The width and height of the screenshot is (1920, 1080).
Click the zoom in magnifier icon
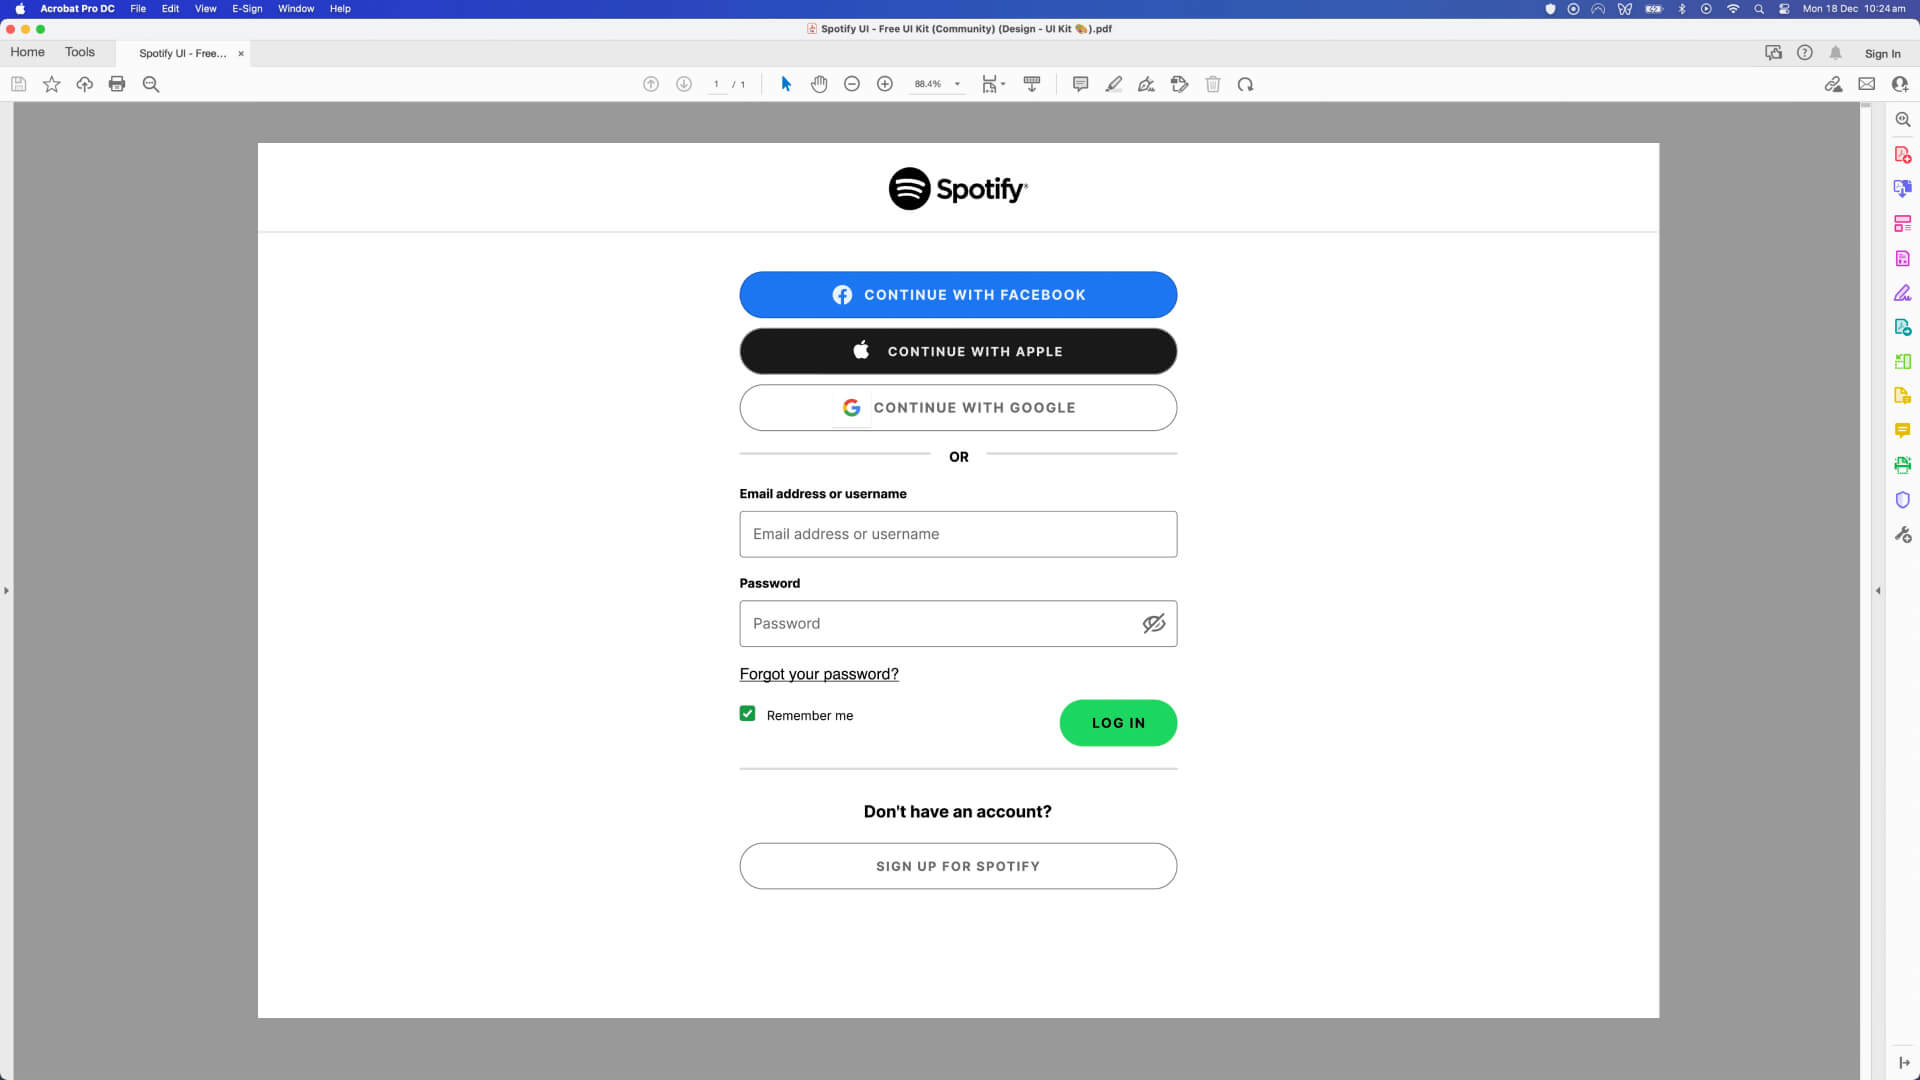point(885,84)
